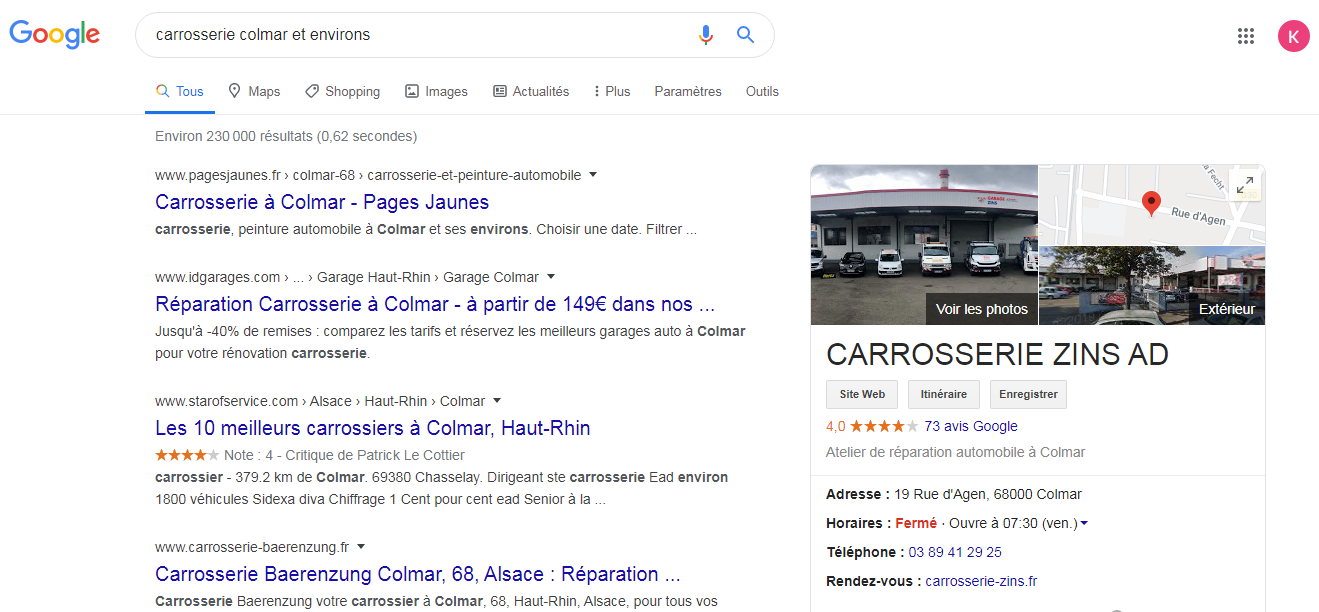The width and height of the screenshot is (1319, 612).
Task: Open the Extérieur photo thumbnail
Action: [x=1152, y=286]
